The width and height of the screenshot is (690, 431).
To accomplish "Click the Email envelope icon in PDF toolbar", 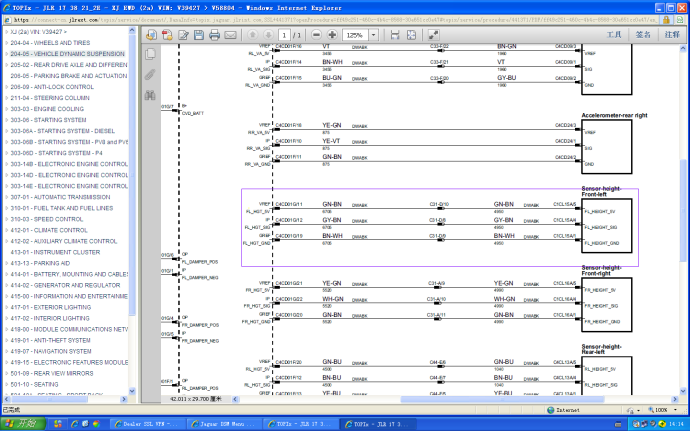I will click(231, 35).
